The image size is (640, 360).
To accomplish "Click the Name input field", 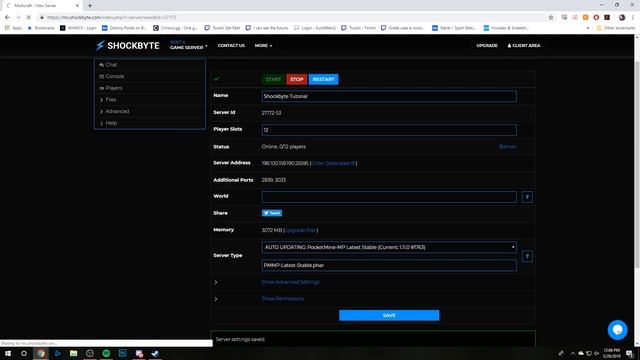I will click(389, 96).
